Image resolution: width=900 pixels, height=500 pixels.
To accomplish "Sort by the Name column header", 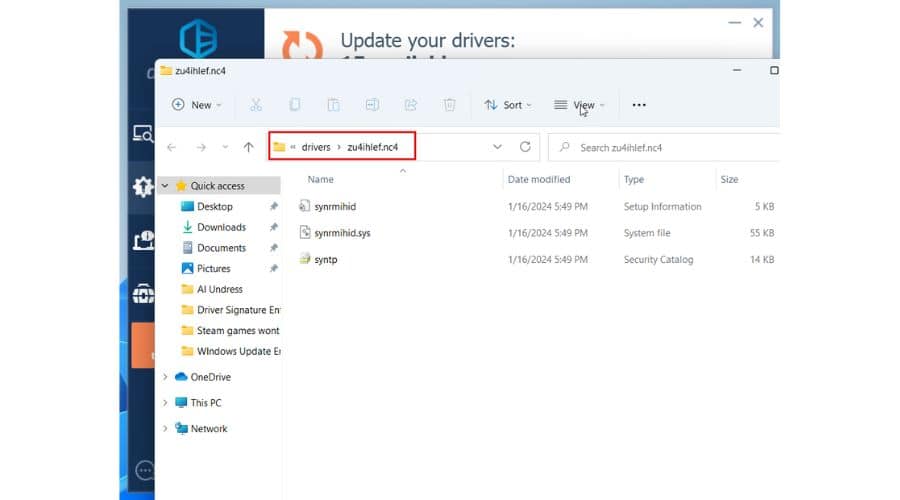I will (320, 179).
